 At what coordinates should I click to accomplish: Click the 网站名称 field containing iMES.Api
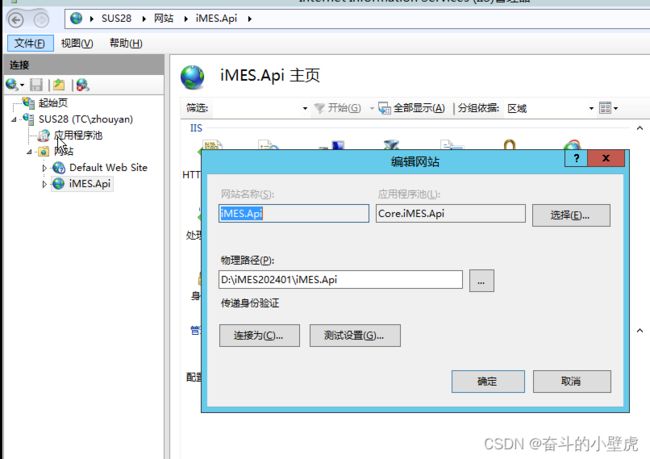(293, 214)
